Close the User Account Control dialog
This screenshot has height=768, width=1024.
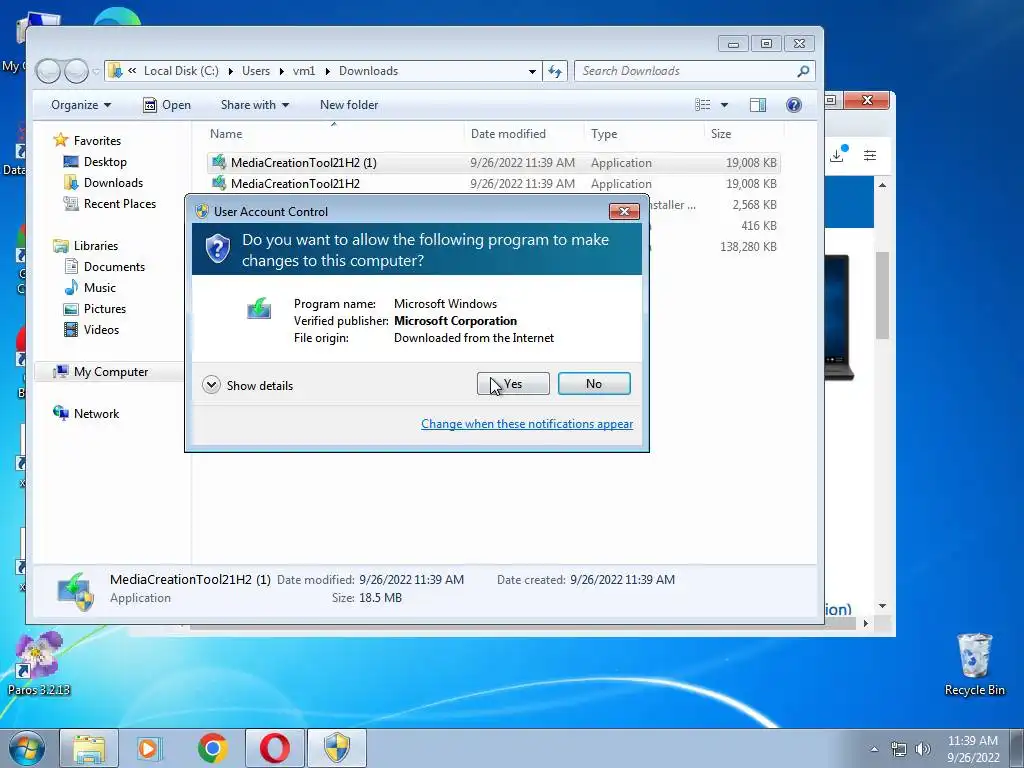click(624, 212)
